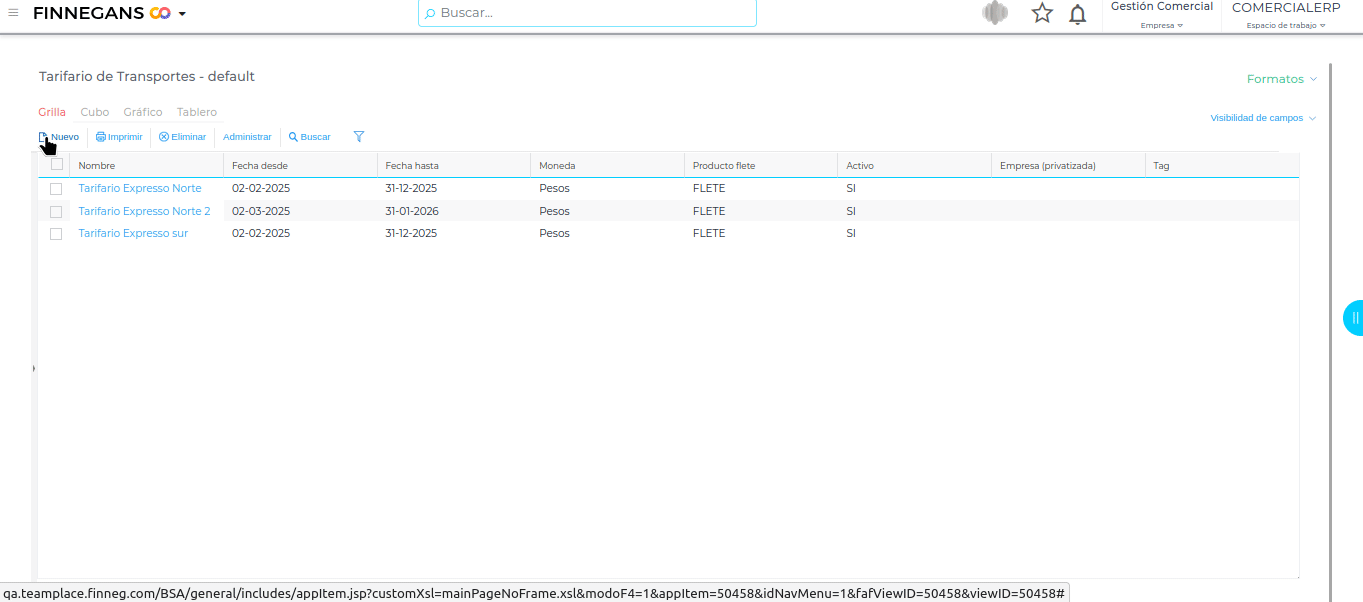This screenshot has height=602, width=1363.
Task: Switch to the Cubo tab
Action: point(95,112)
